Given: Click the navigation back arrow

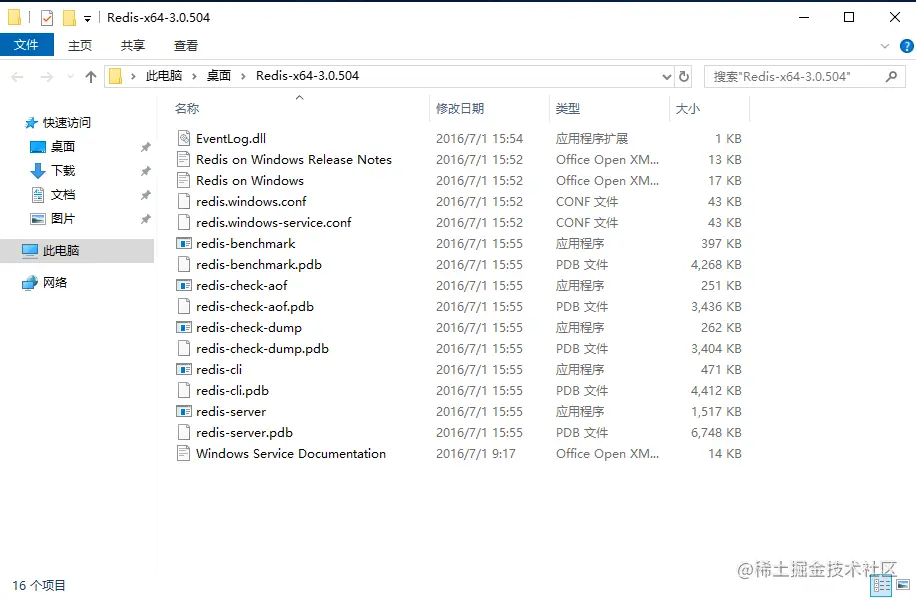Looking at the screenshot, I should pyautogui.click(x=16, y=75).
